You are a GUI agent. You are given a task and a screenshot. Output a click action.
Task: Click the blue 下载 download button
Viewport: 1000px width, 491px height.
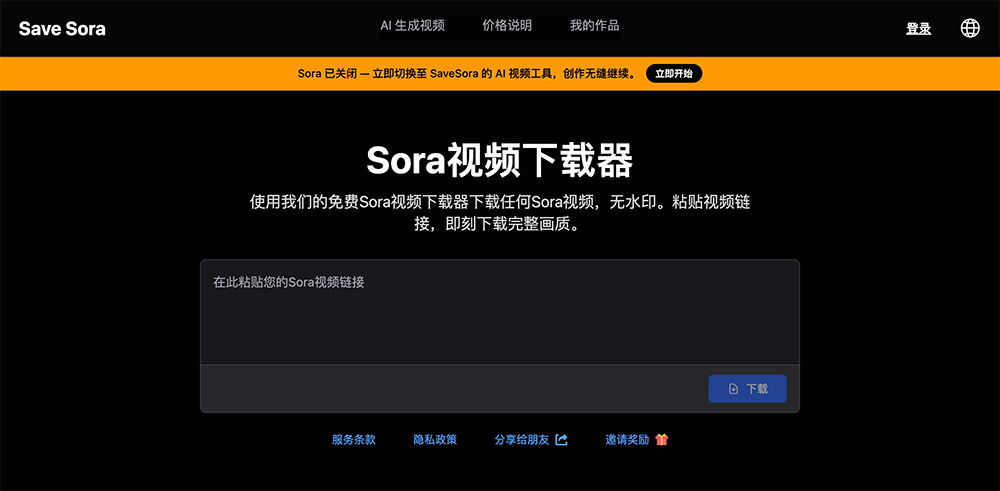(x=747, y=388)
